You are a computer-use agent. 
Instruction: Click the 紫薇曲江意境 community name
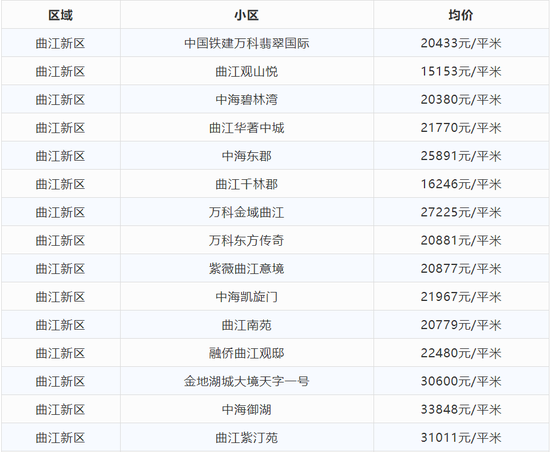(x=247, y=269)
